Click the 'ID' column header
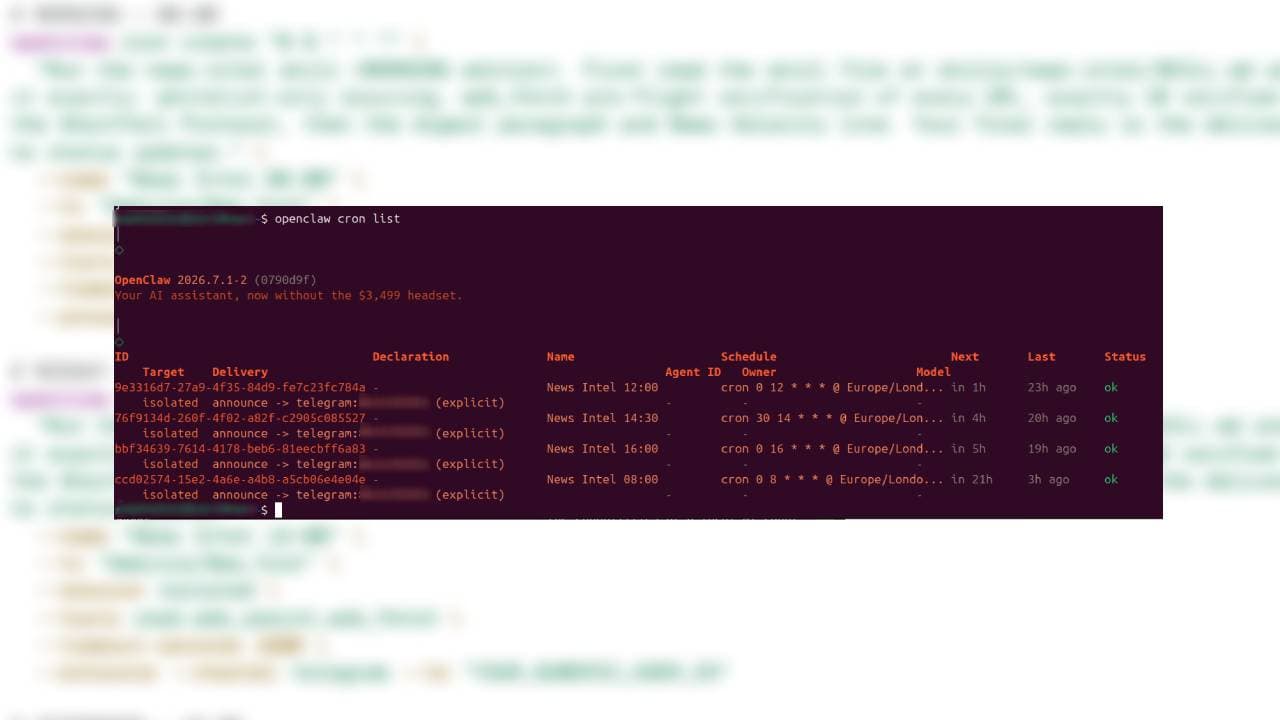This screenshot has width=1280, height=720. 122,356
